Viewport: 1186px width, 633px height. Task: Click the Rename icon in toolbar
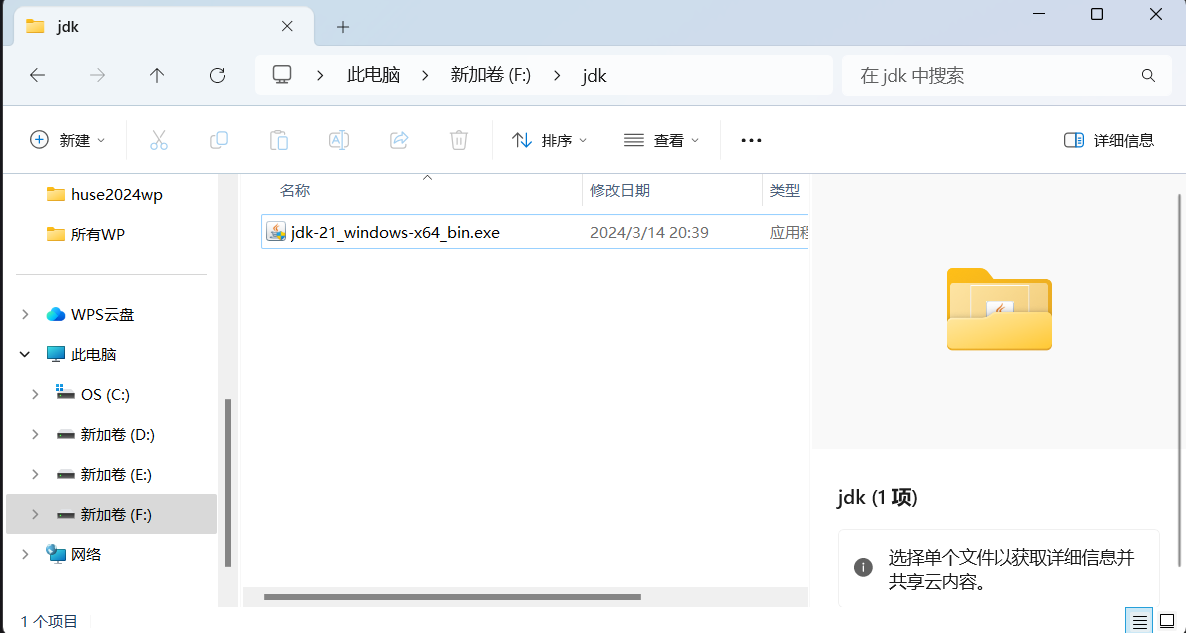[x=339, y=140]
